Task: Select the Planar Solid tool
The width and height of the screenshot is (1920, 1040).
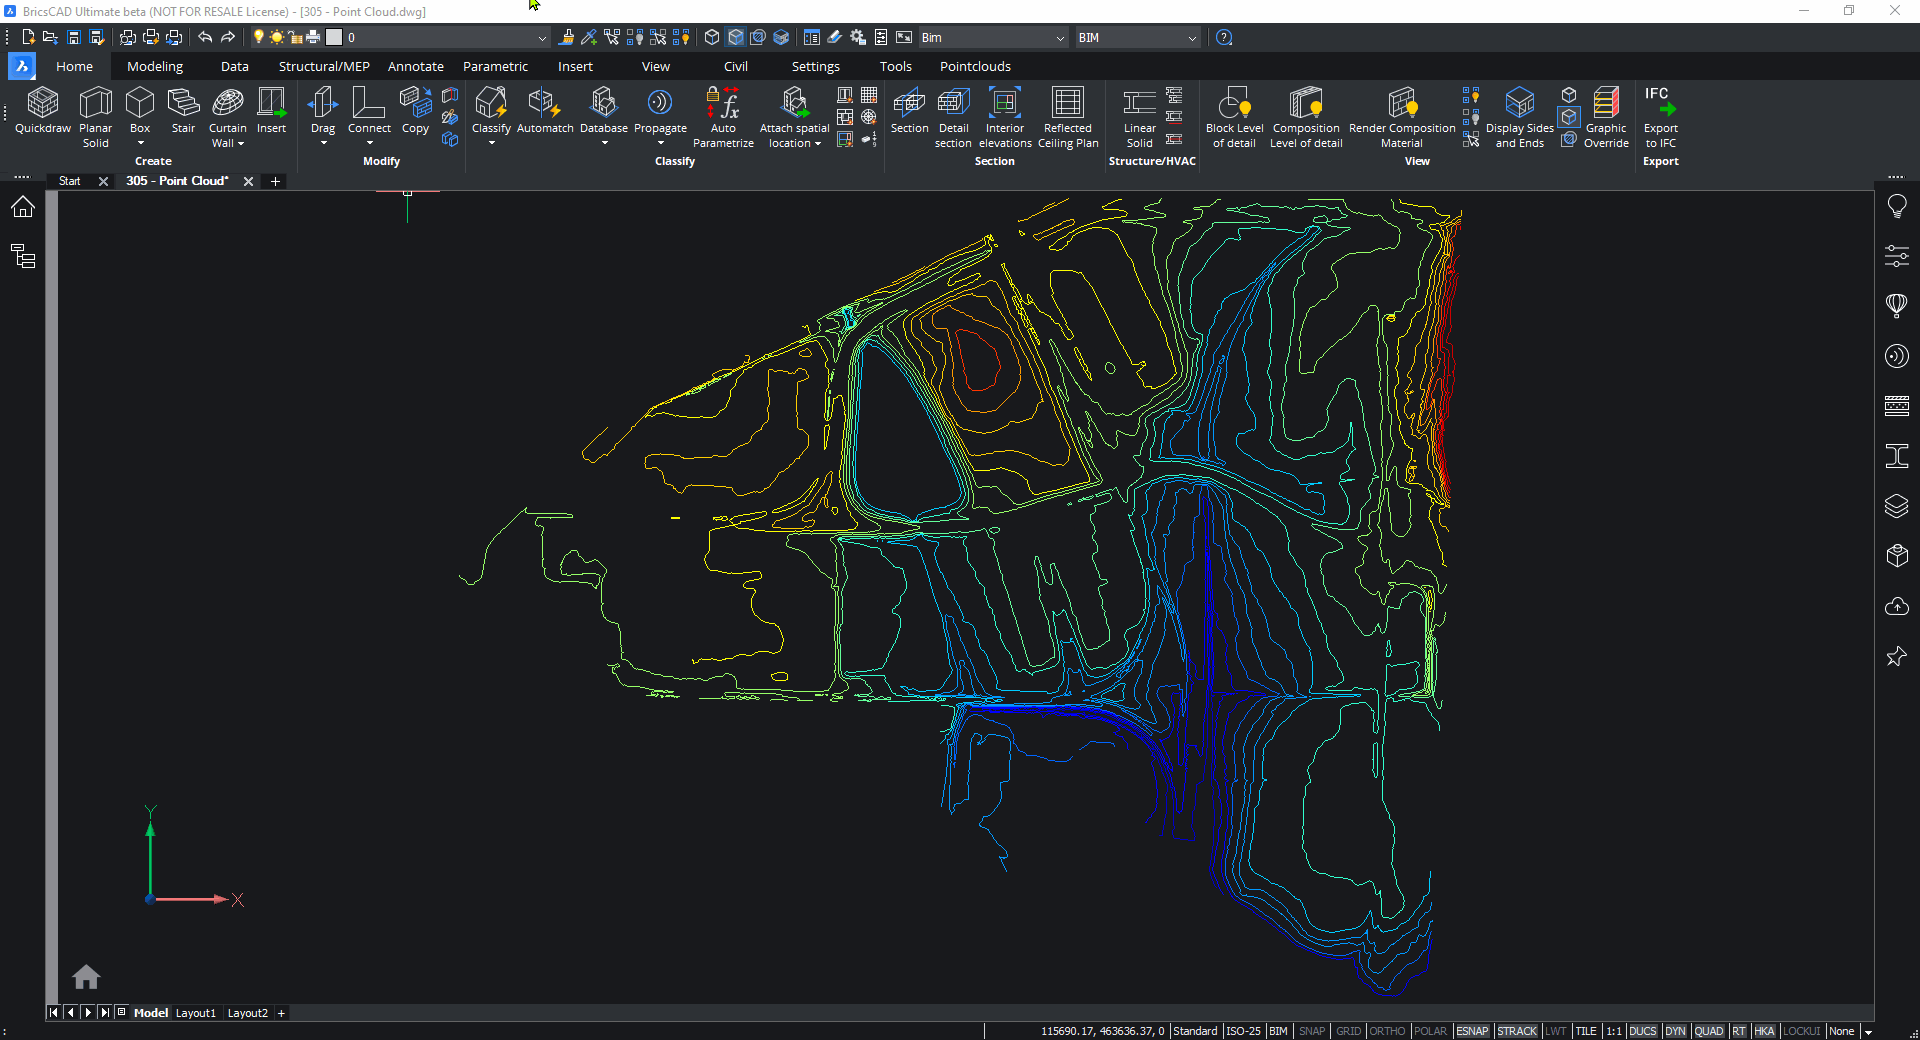Action: tap(96, 118)
